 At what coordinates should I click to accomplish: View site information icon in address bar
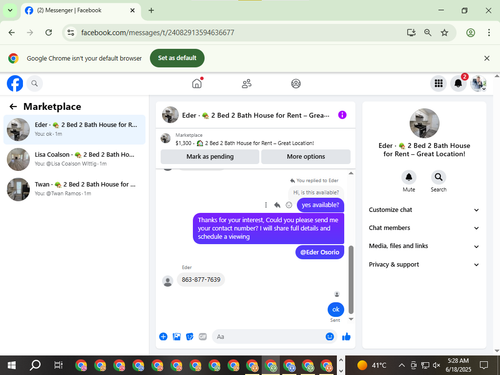pos(71,33)
